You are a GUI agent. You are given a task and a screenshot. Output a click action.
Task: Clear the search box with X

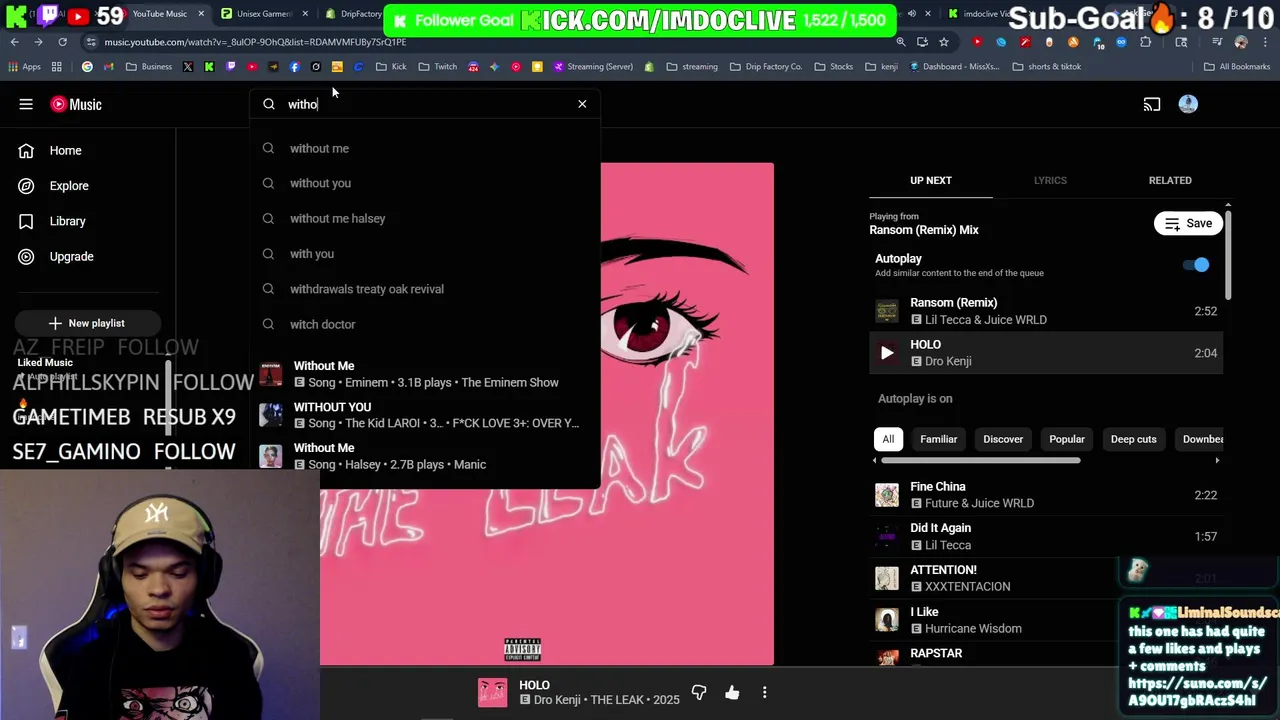tap(582, 104)
